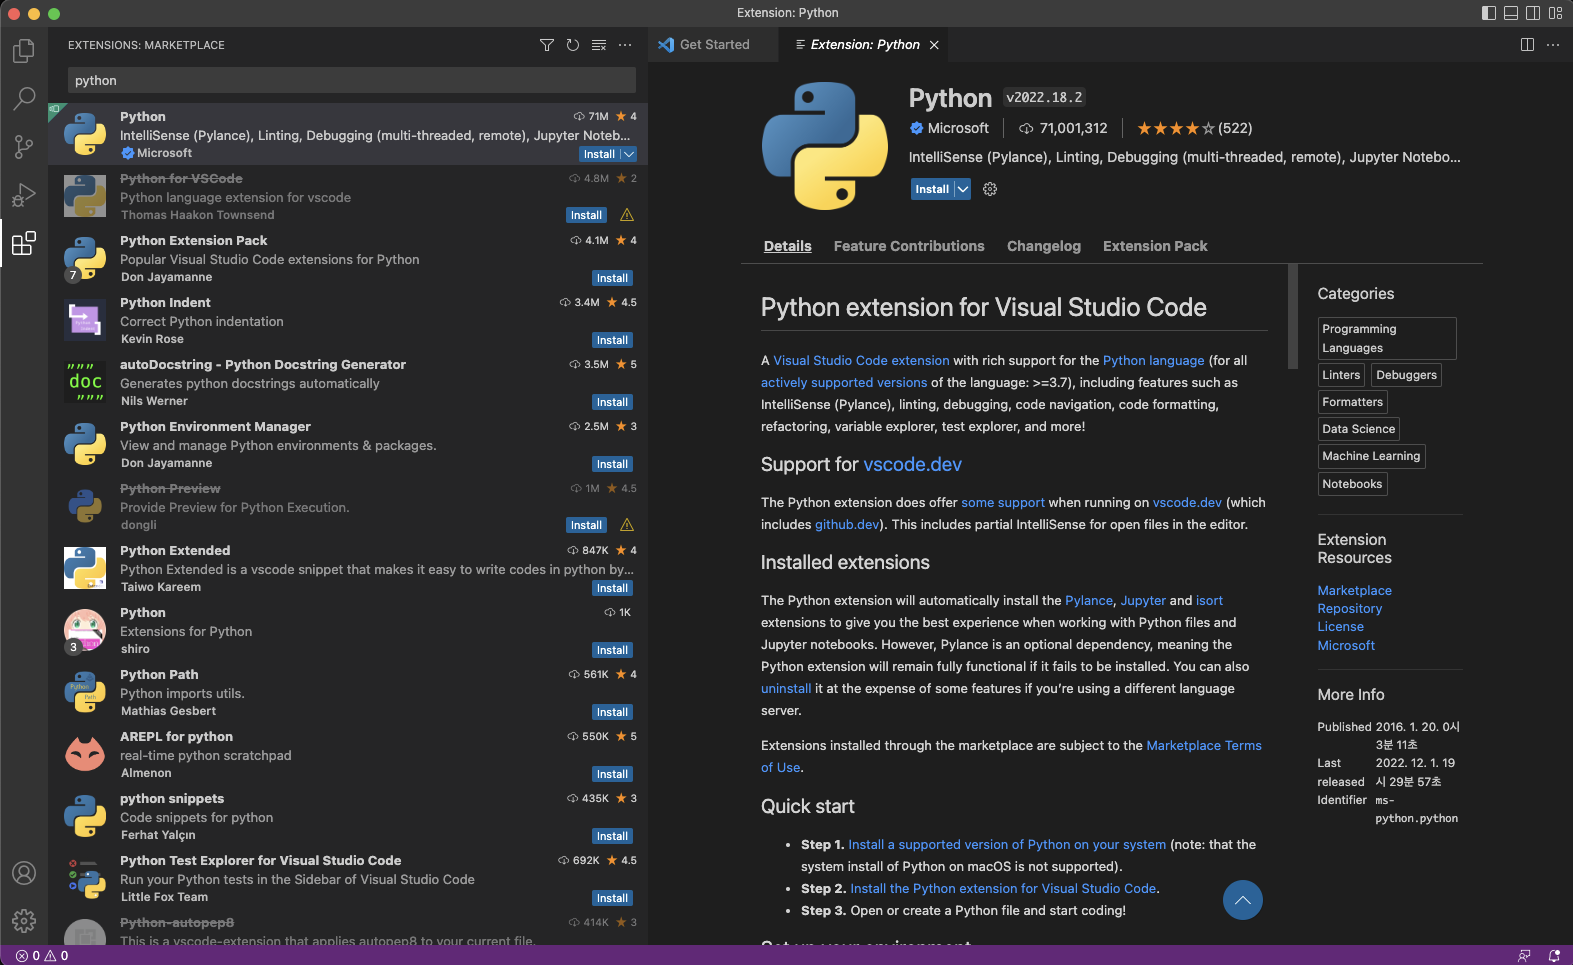Install Python Environment Manager
This screenshot has height=965, width=1573.
coord(612,464)
